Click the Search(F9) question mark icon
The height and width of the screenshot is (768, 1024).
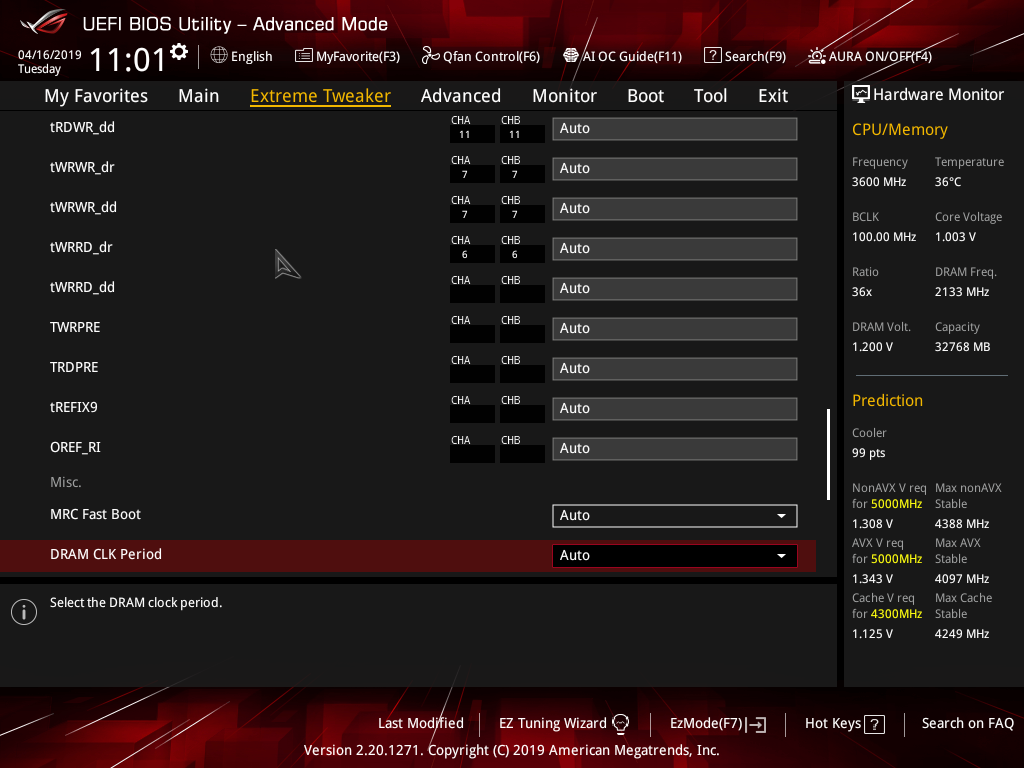pos(712,56)
